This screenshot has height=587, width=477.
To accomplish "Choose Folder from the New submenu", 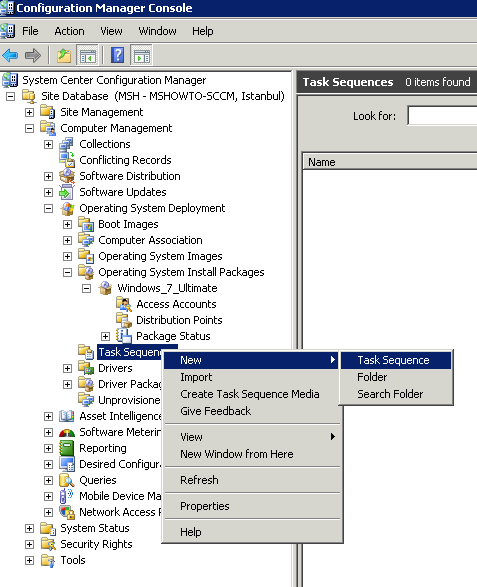I will pyautogui.click(x=396, y=377).
